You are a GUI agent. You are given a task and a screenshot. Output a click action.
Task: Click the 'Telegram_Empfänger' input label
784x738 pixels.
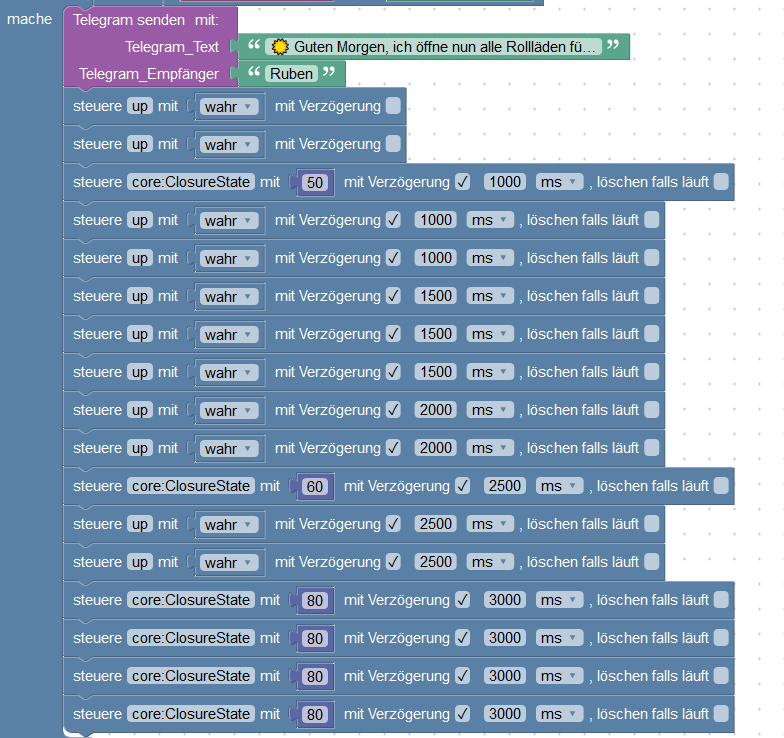tap(148, 74)
